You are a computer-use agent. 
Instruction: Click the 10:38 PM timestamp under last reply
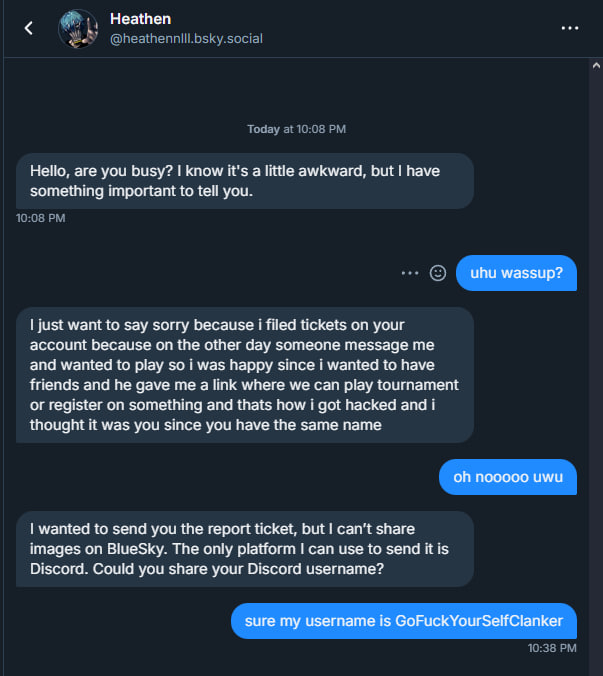click(552, 648)
